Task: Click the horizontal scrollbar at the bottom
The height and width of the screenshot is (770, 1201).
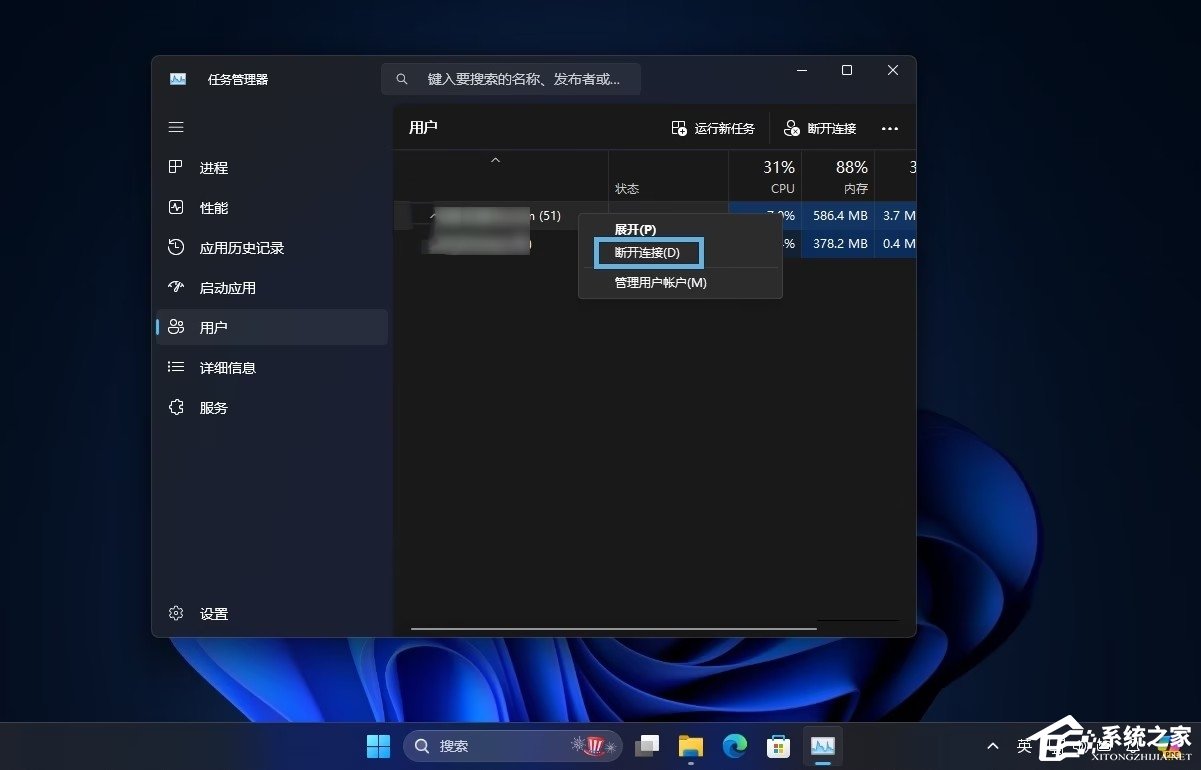Action: click(x=613, y=629)
